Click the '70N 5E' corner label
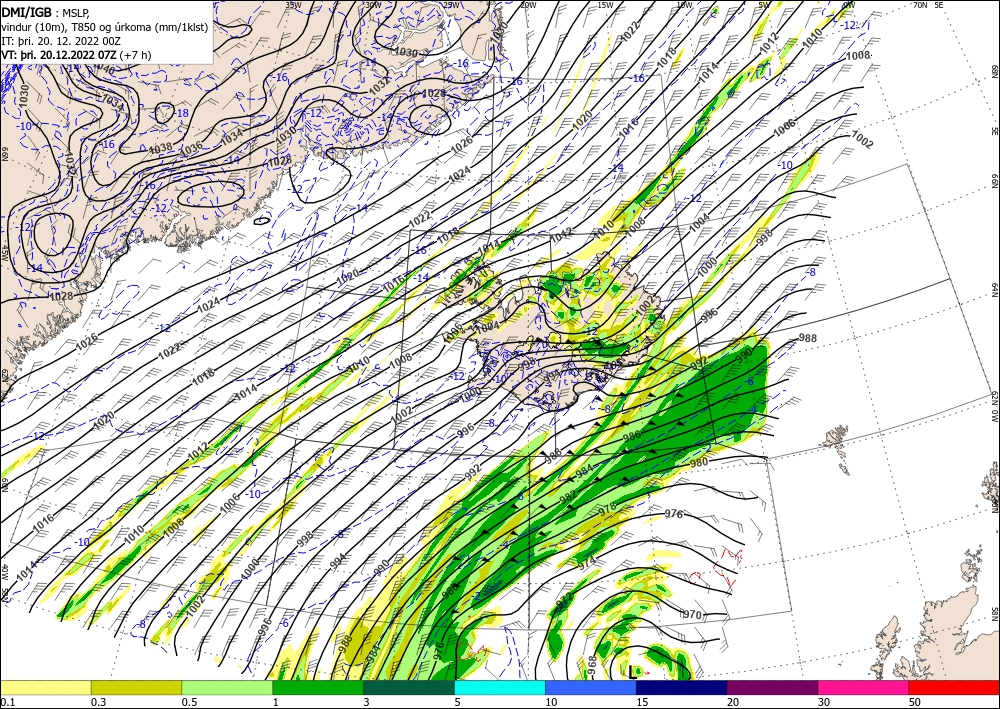Viewport: 1000px width, 709px height. [x=928, y=4]
